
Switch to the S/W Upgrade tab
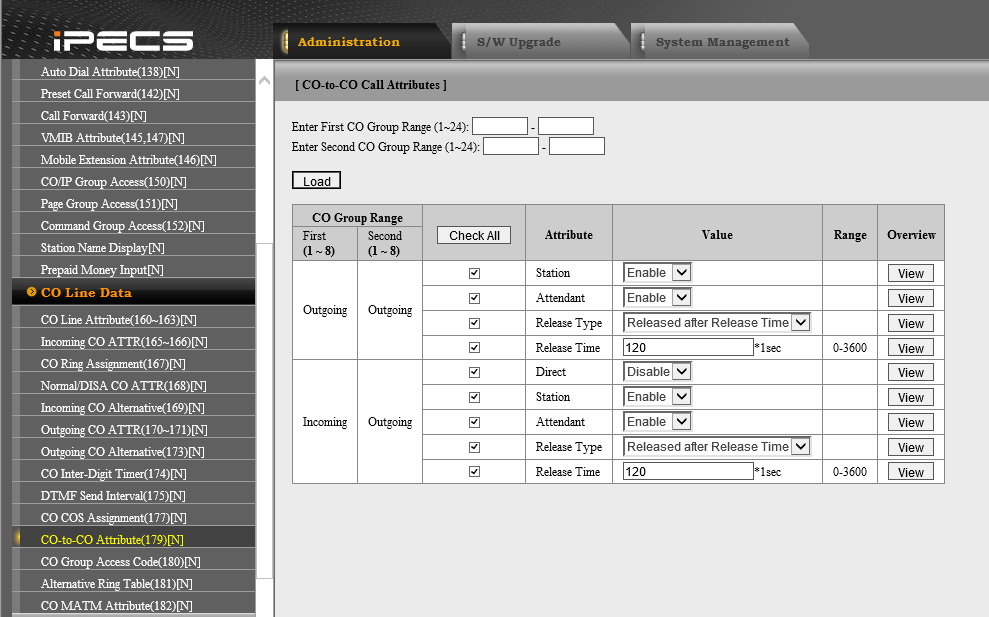pyautogui.click(x=518, y=42)
